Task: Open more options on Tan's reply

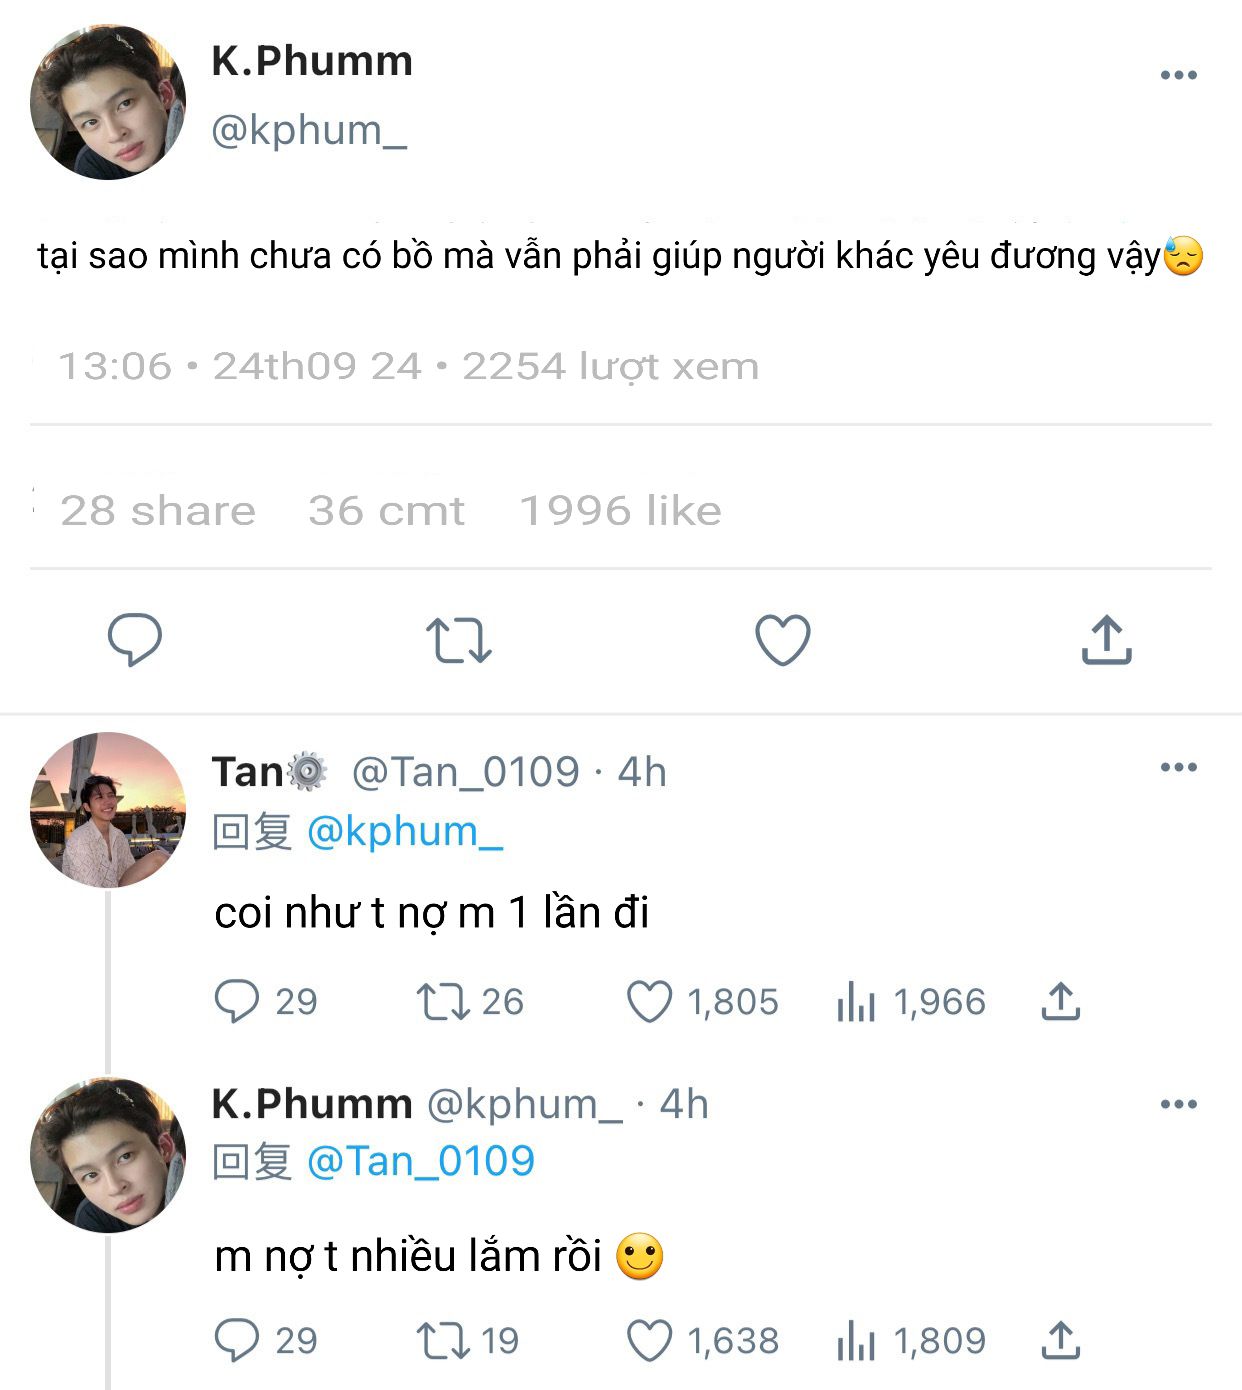Action: point(1178,767)
